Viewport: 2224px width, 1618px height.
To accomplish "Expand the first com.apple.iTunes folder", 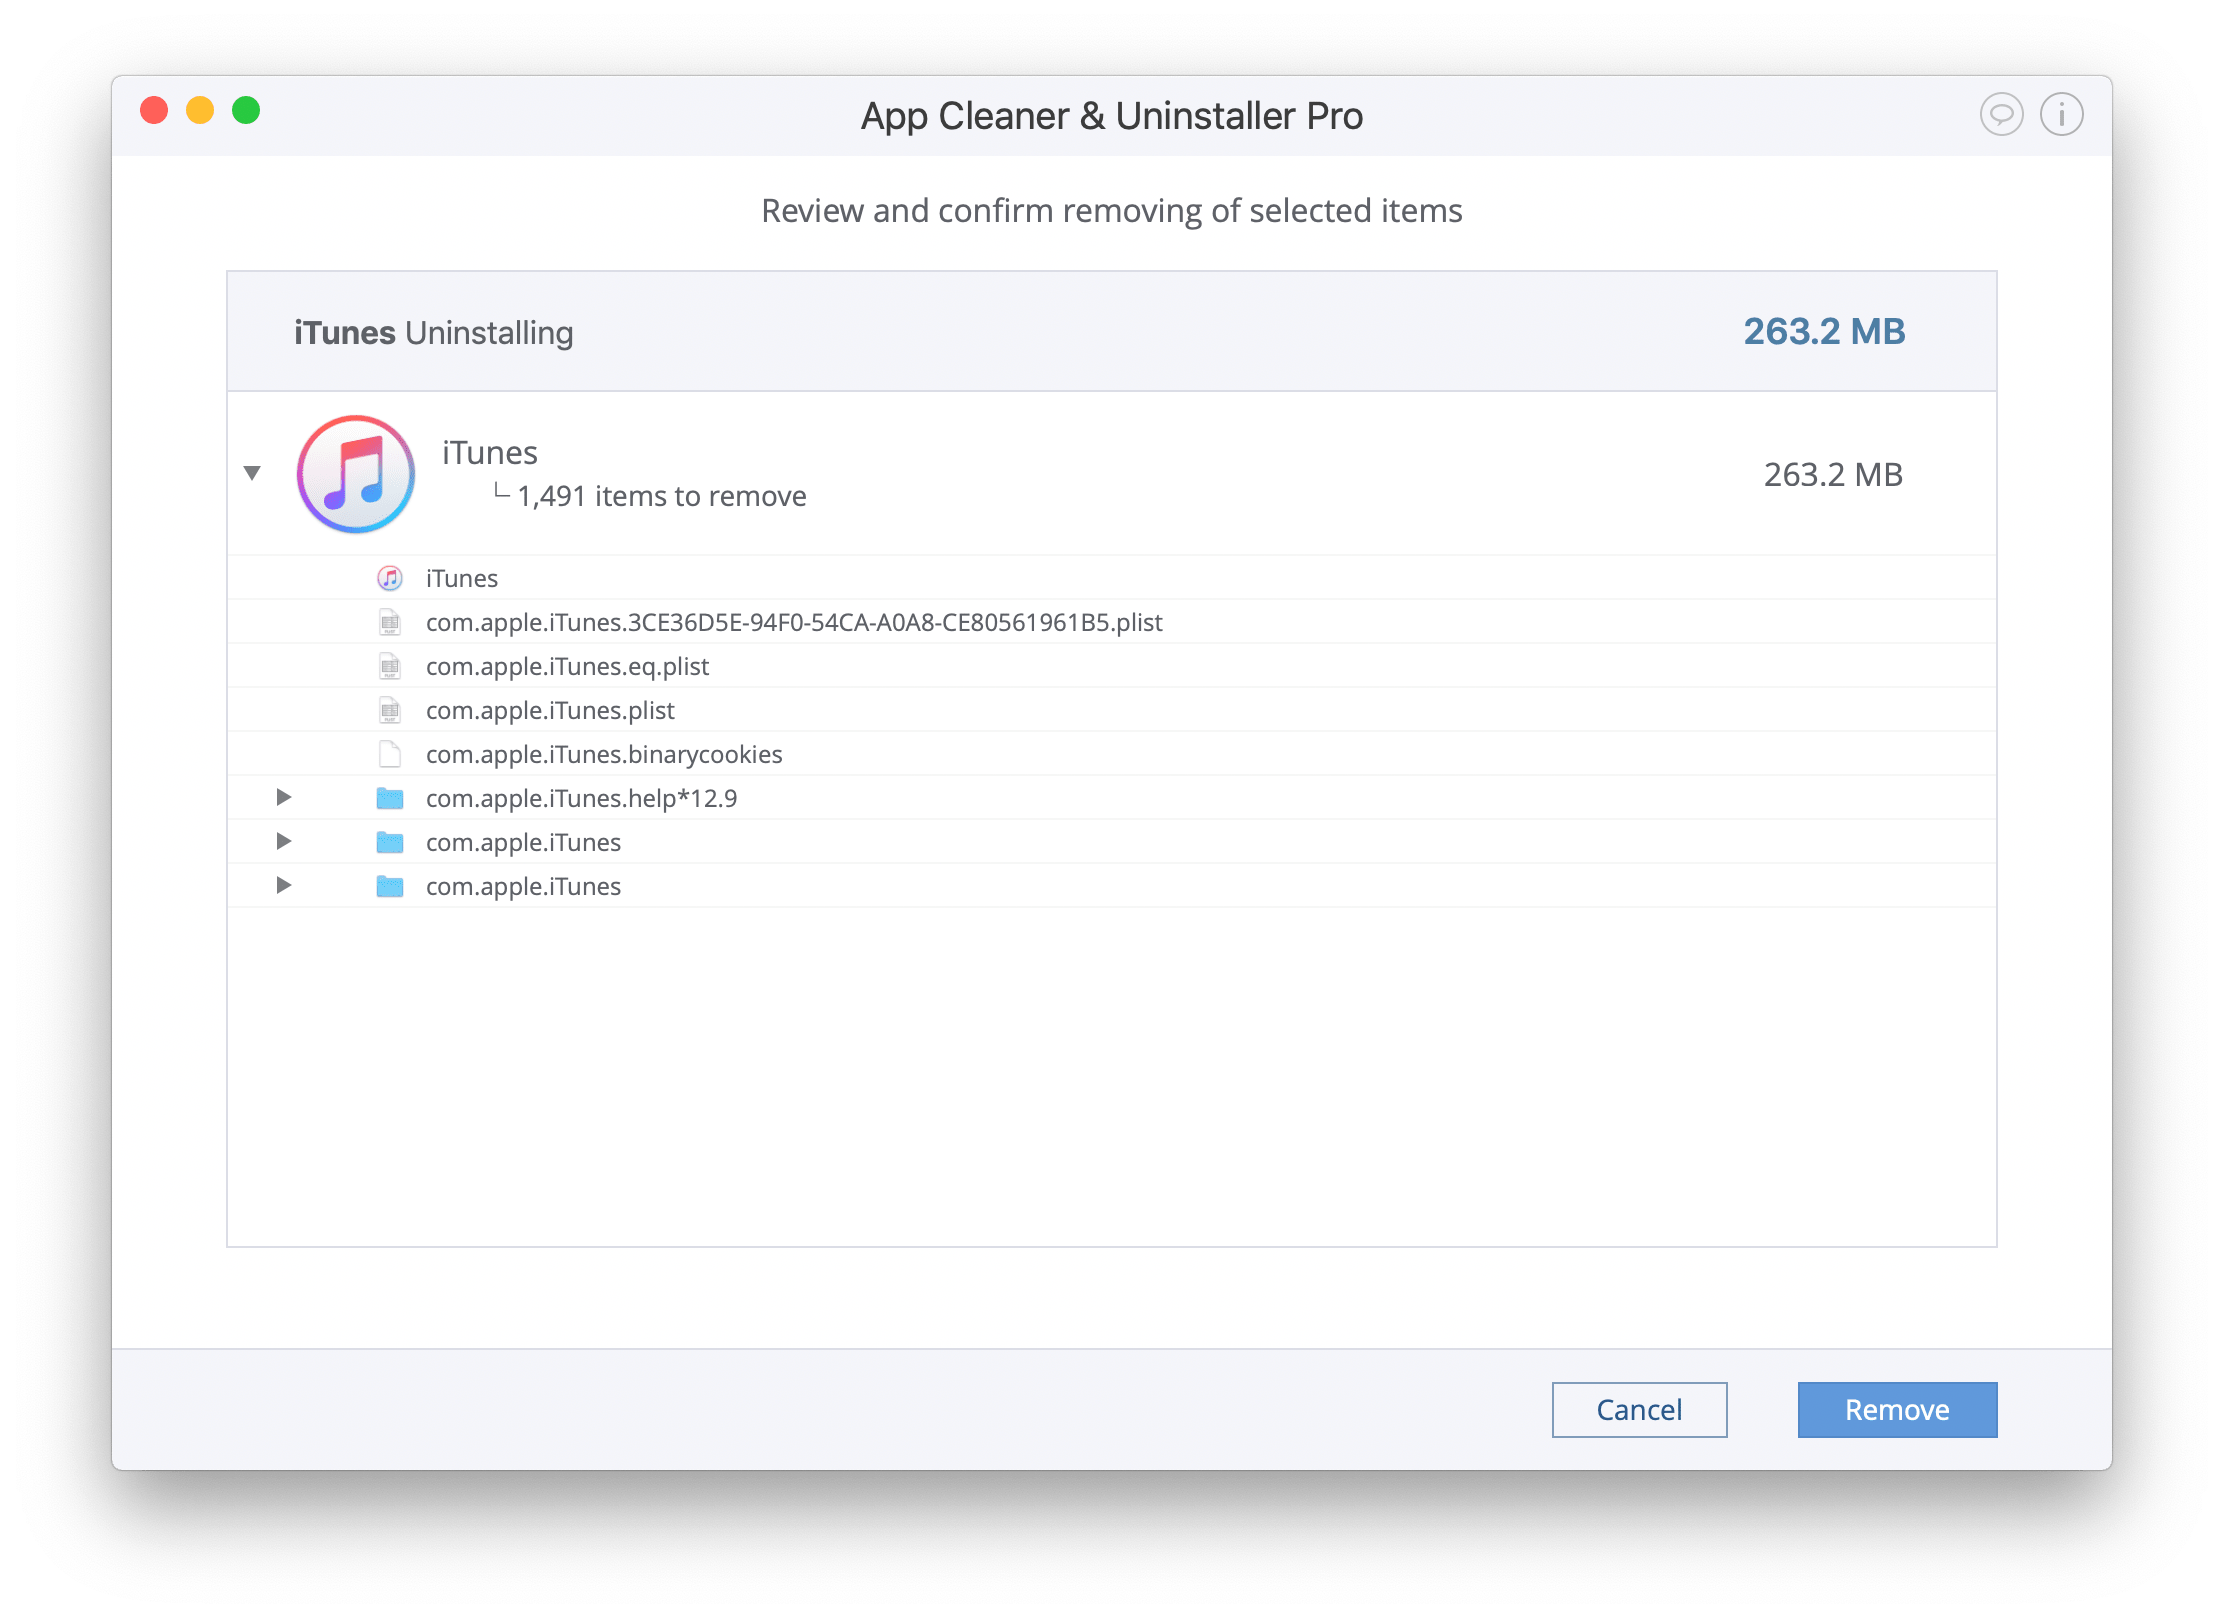I will pos(281,841).
